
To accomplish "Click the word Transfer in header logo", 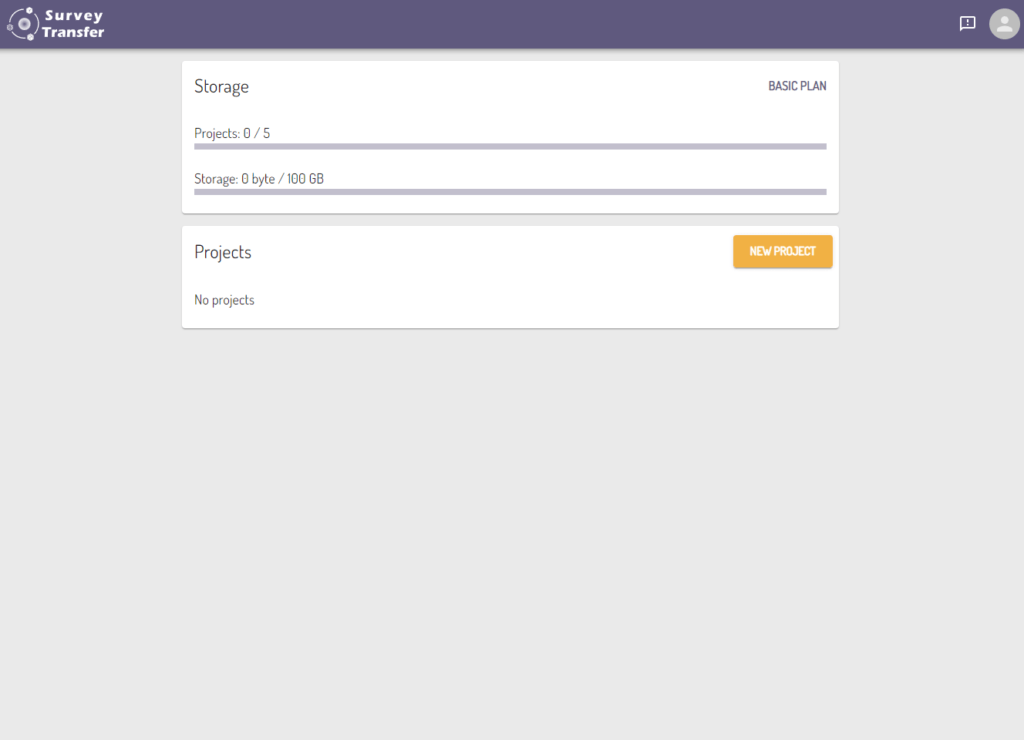I will (x=73, y=32).
